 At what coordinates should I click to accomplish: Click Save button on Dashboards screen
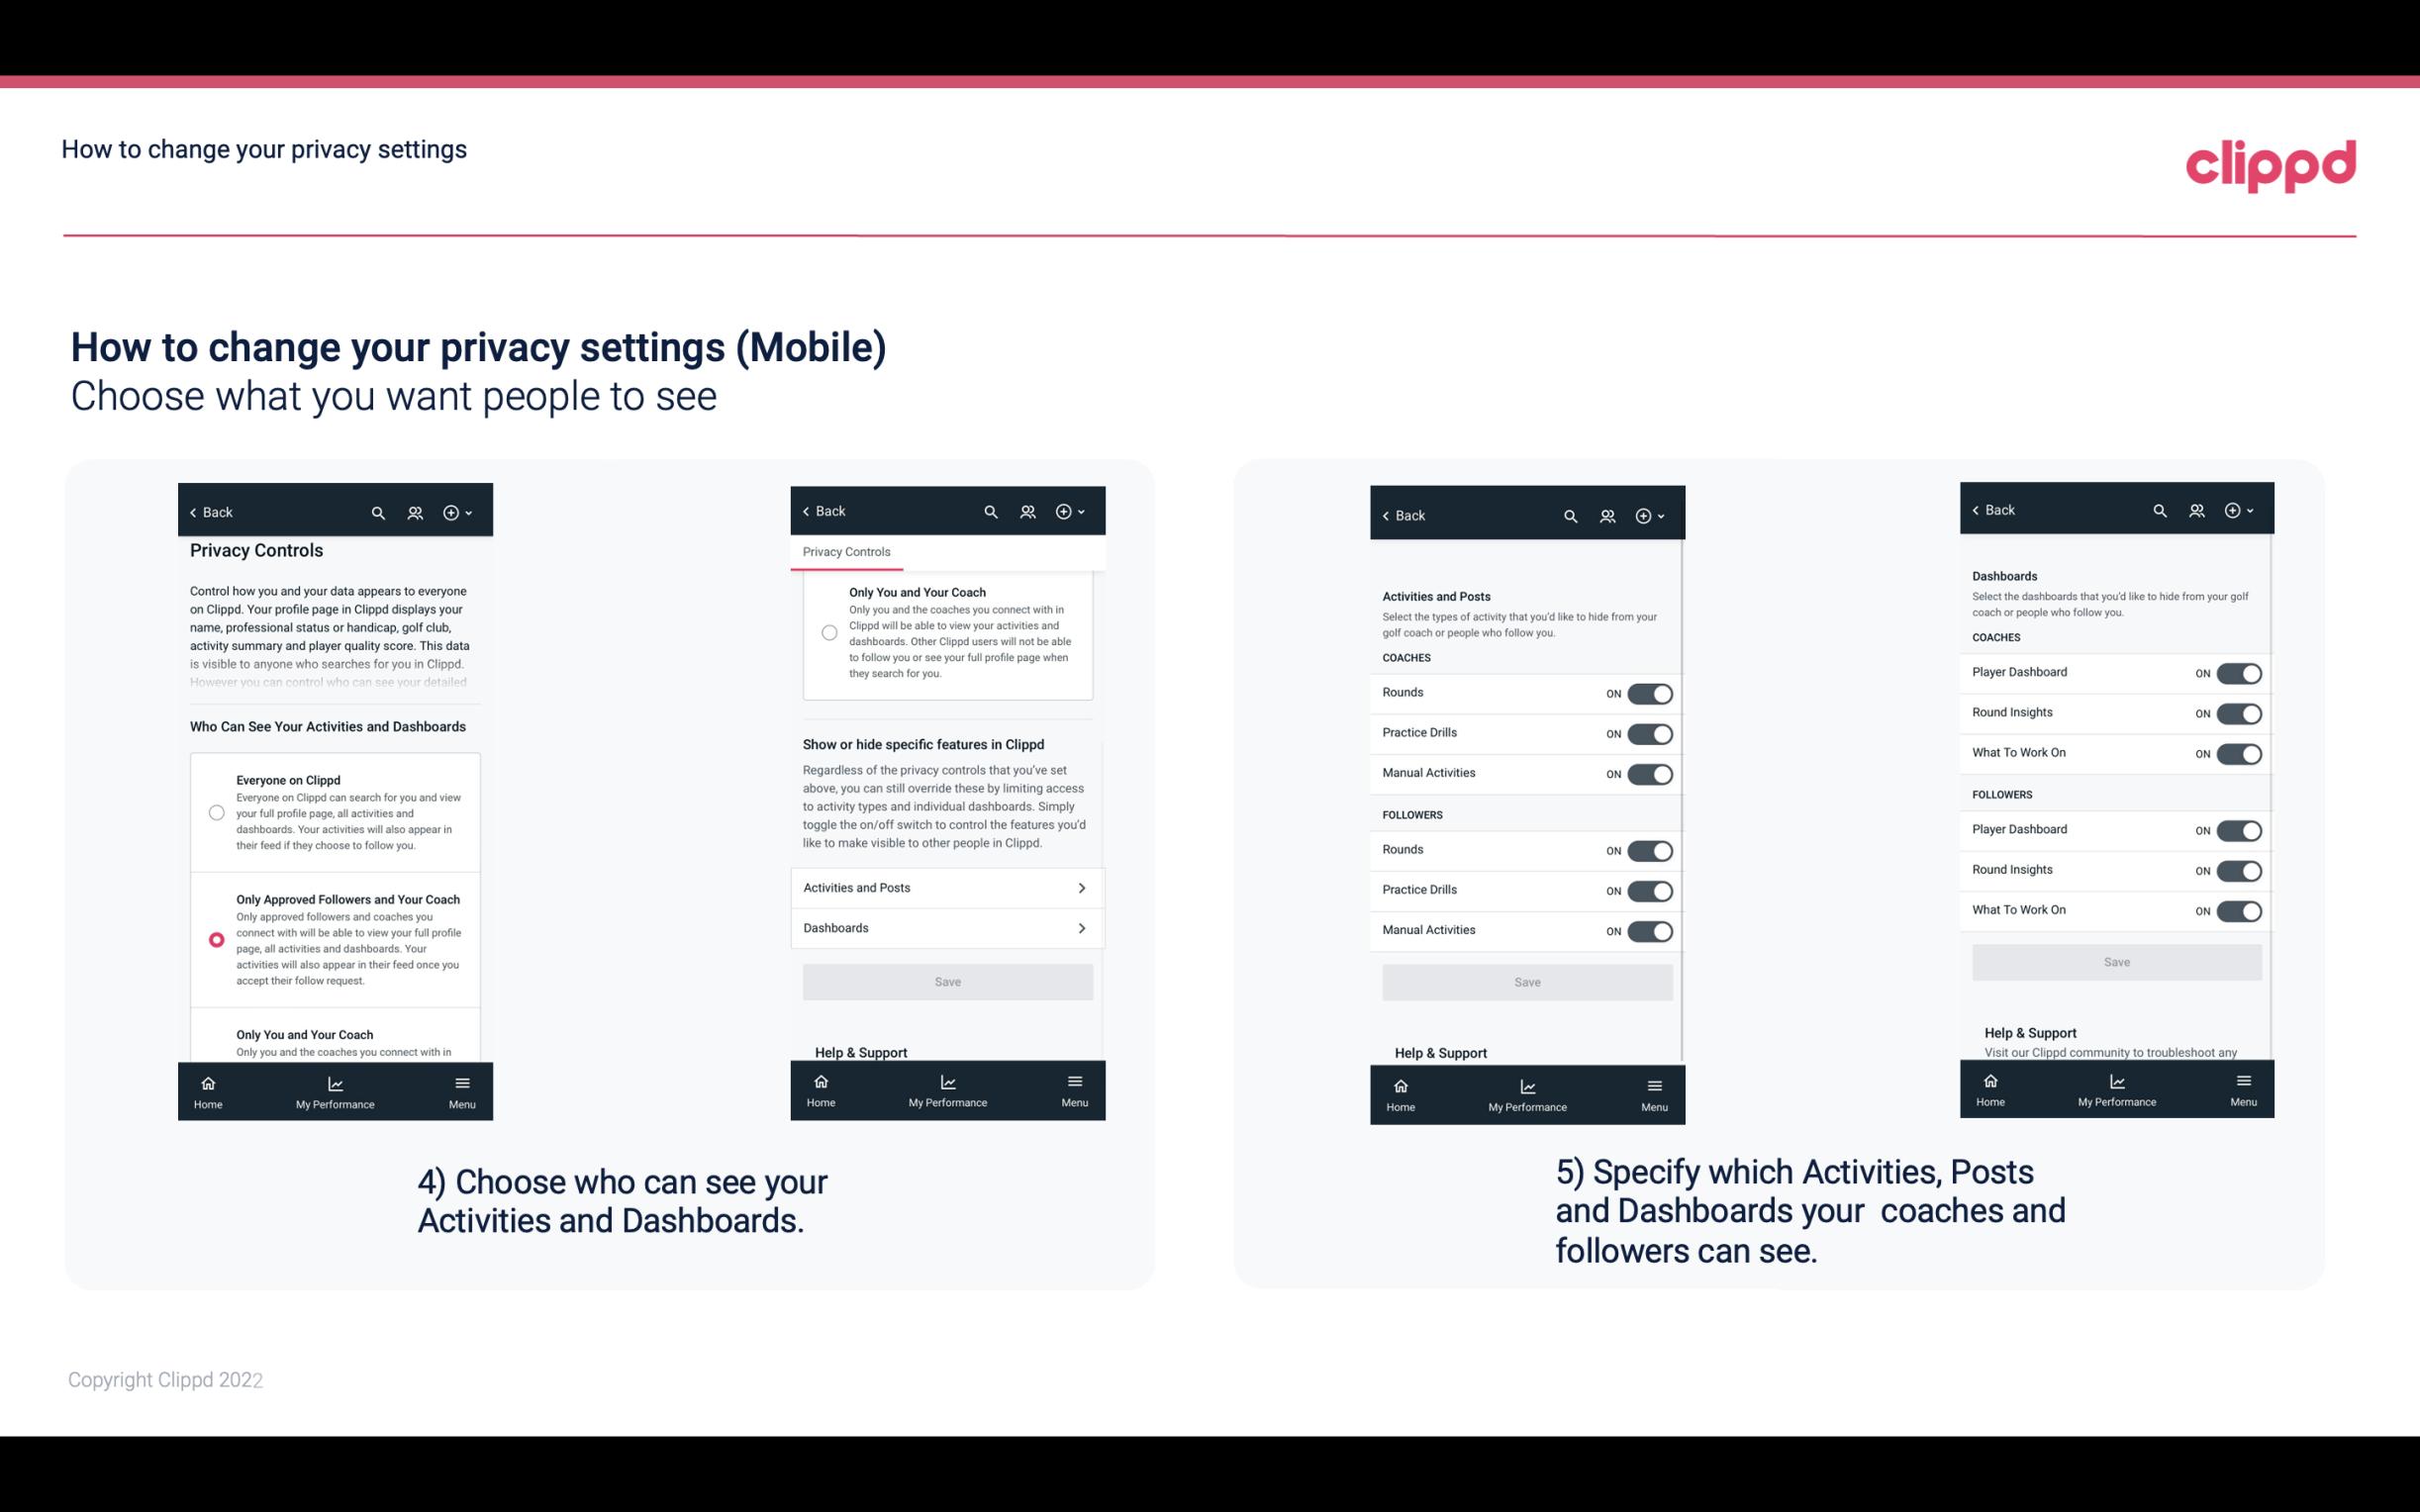click(2115, 960)
